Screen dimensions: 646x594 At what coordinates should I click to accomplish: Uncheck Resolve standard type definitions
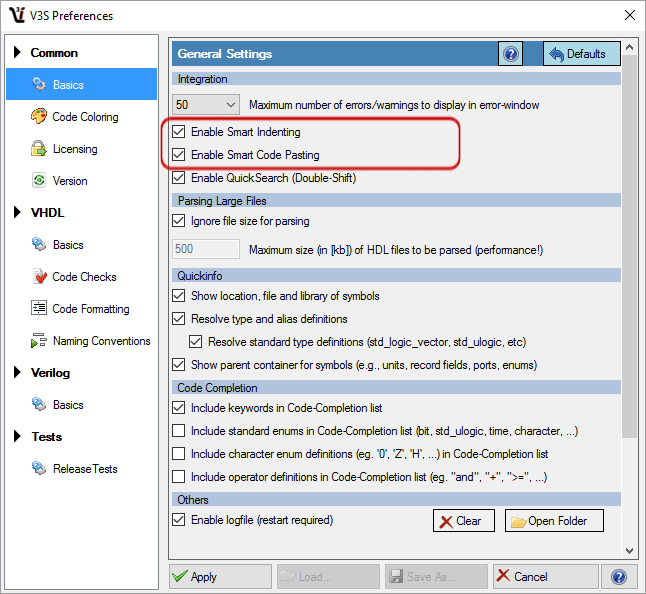195,342
